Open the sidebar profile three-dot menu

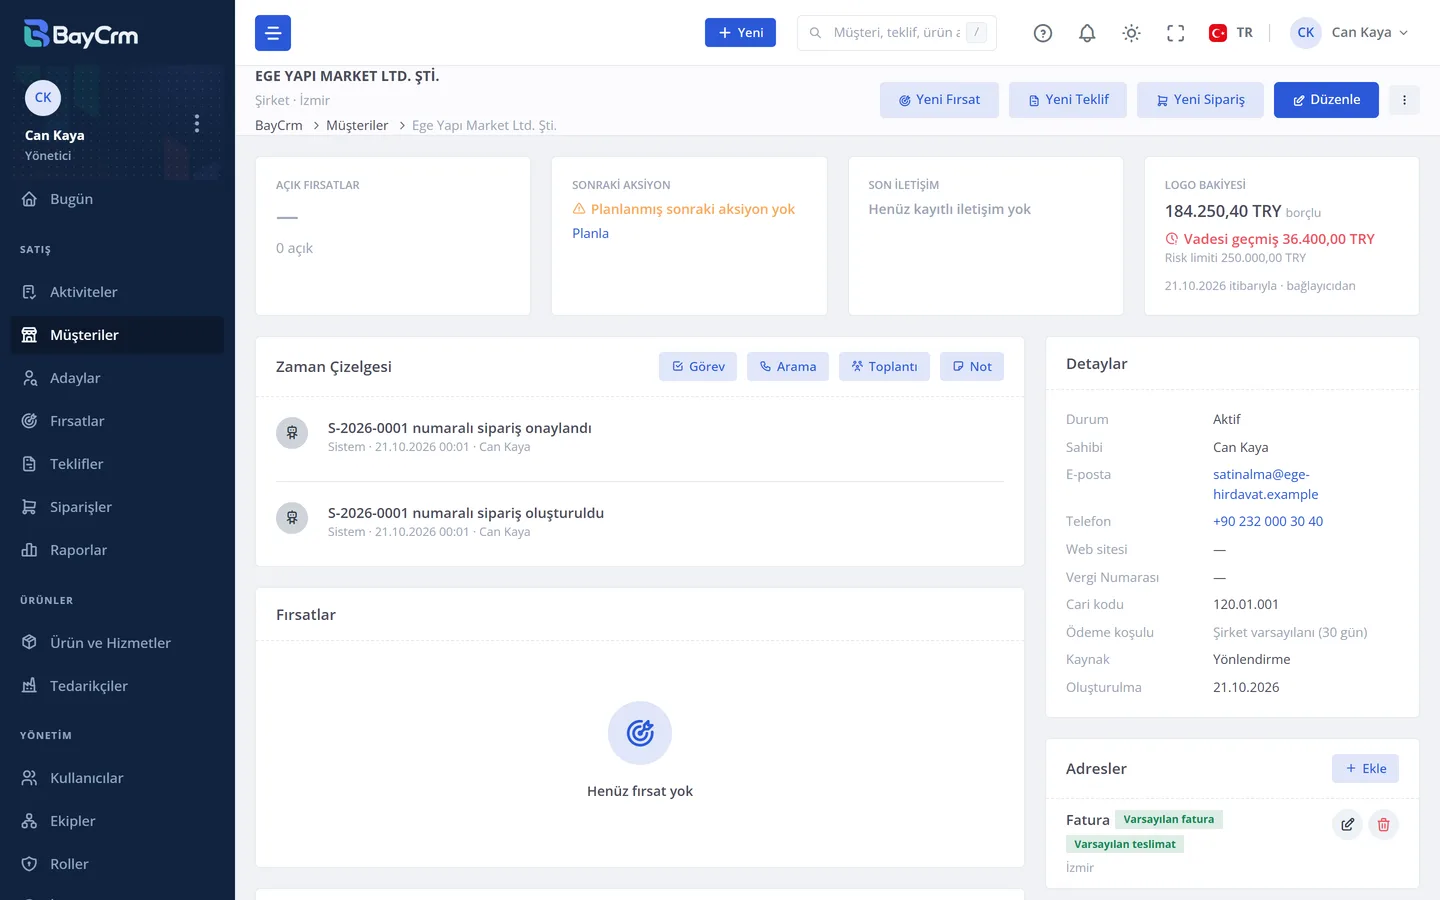(x=197, y=123)
